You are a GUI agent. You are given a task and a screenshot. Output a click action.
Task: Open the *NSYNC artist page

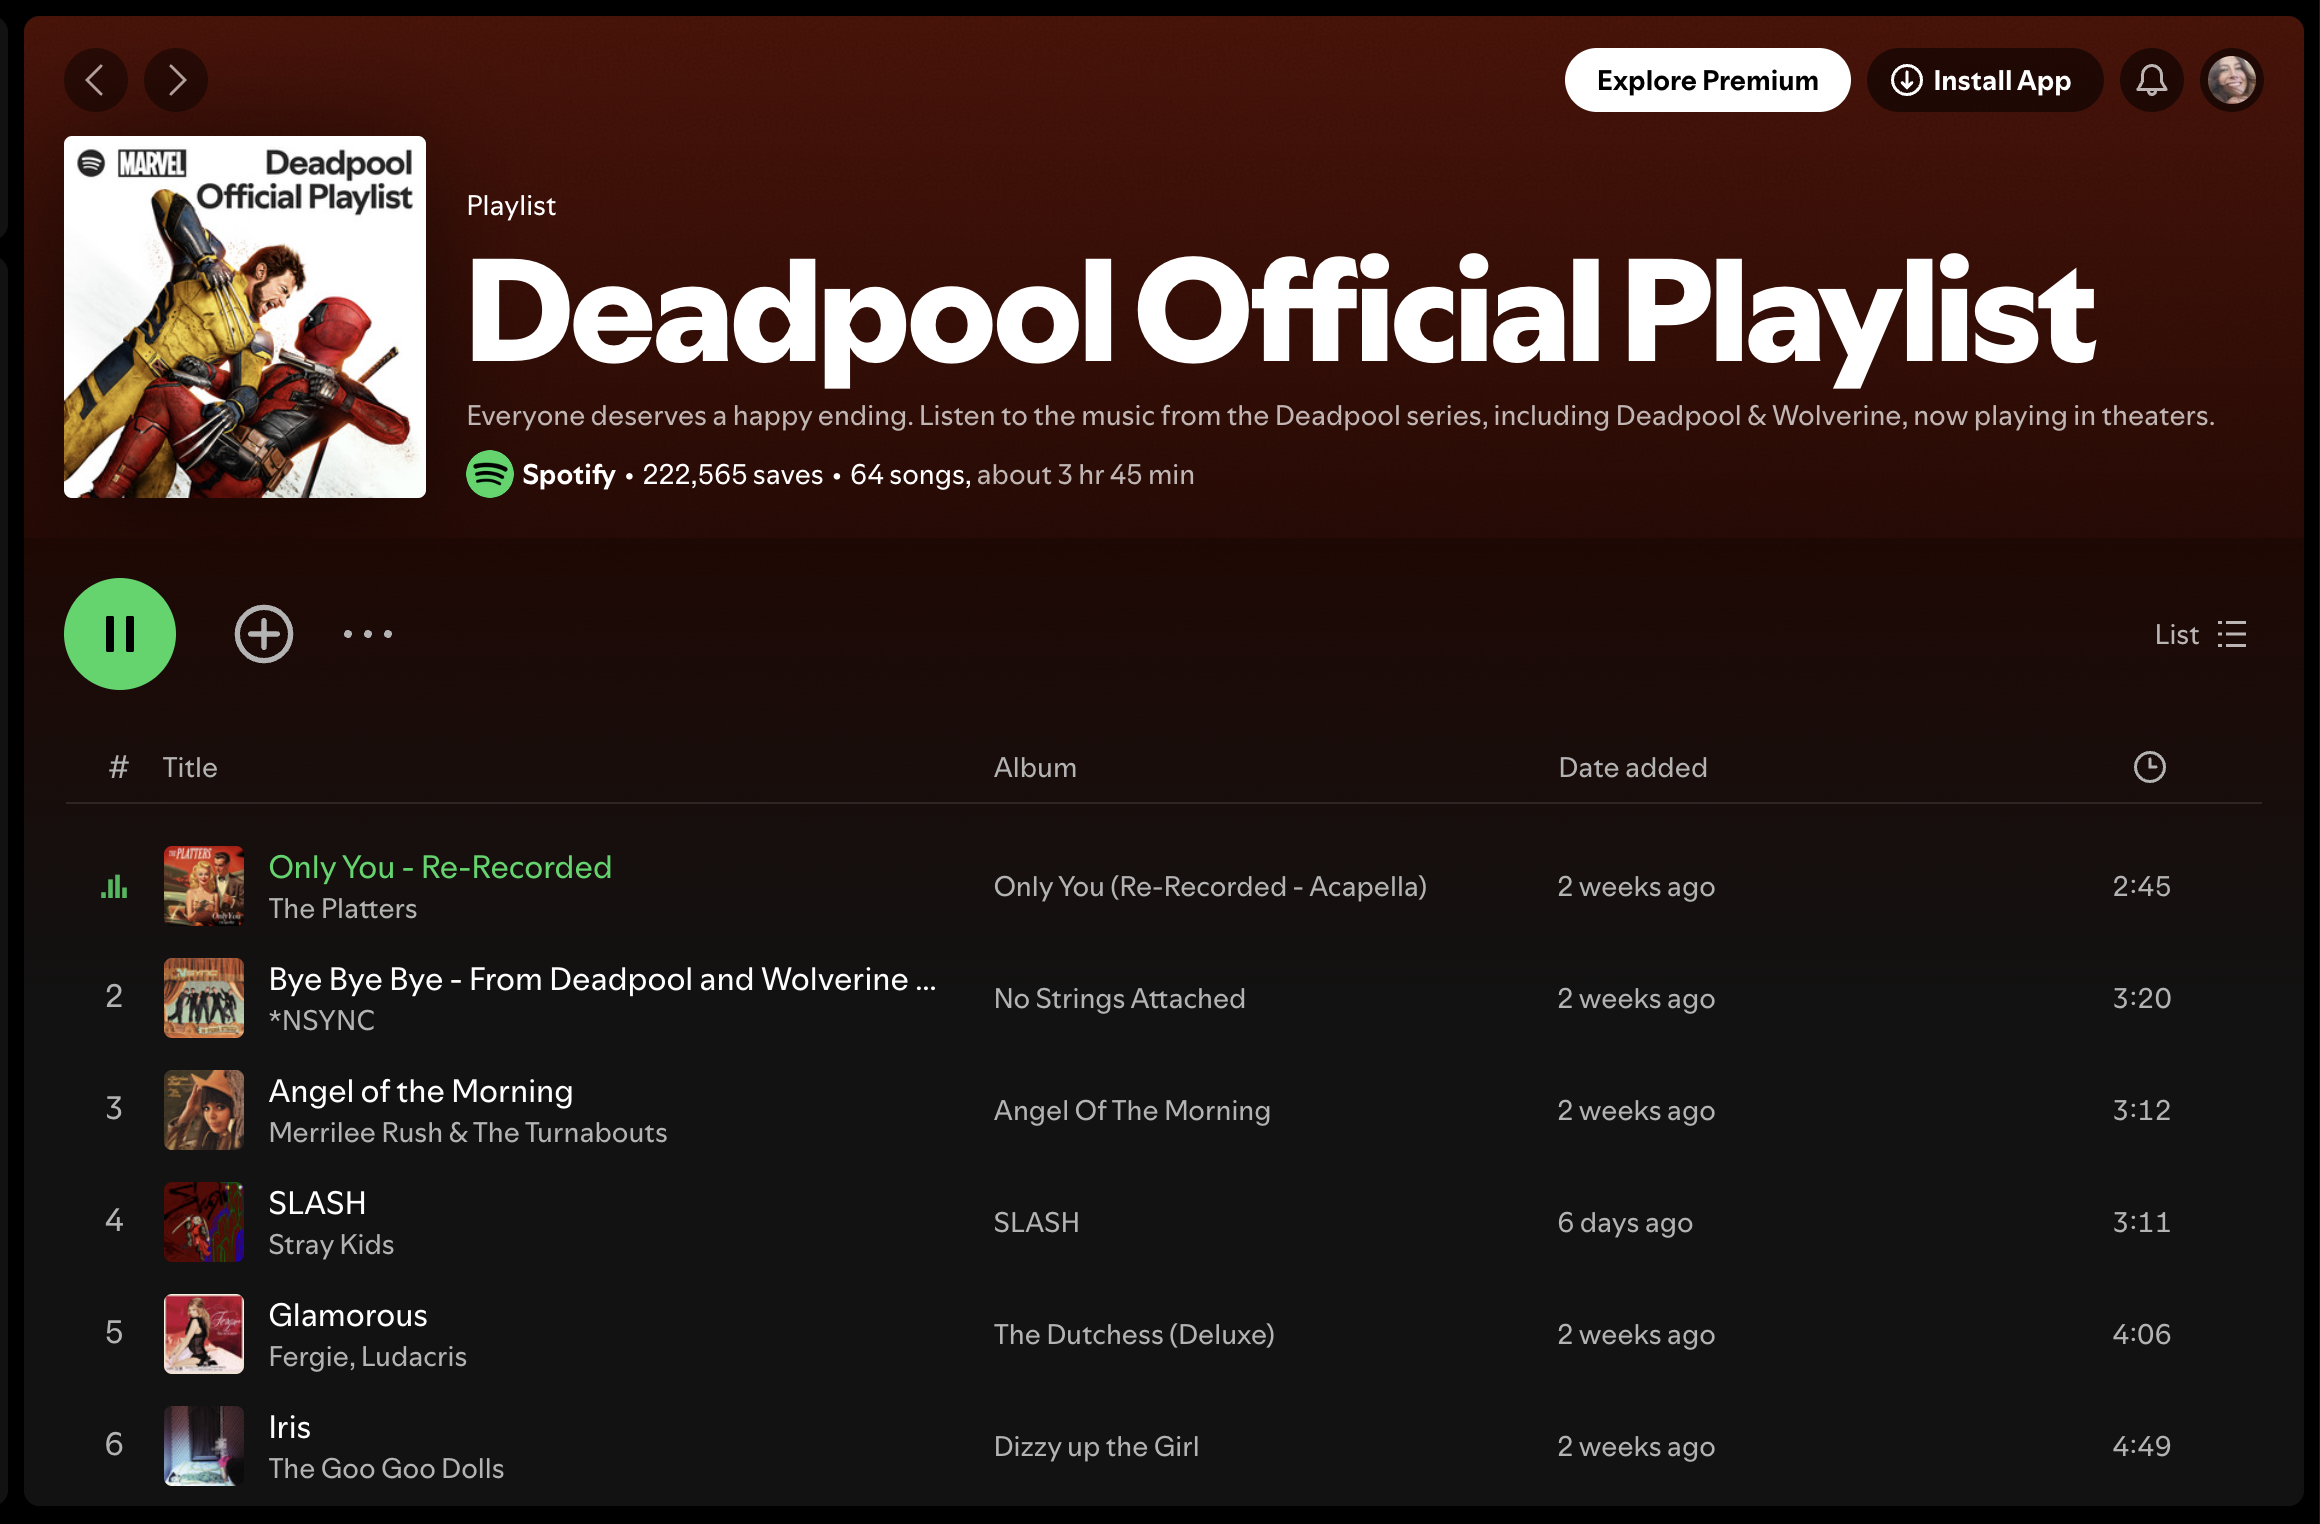[x=322, y=1021]
